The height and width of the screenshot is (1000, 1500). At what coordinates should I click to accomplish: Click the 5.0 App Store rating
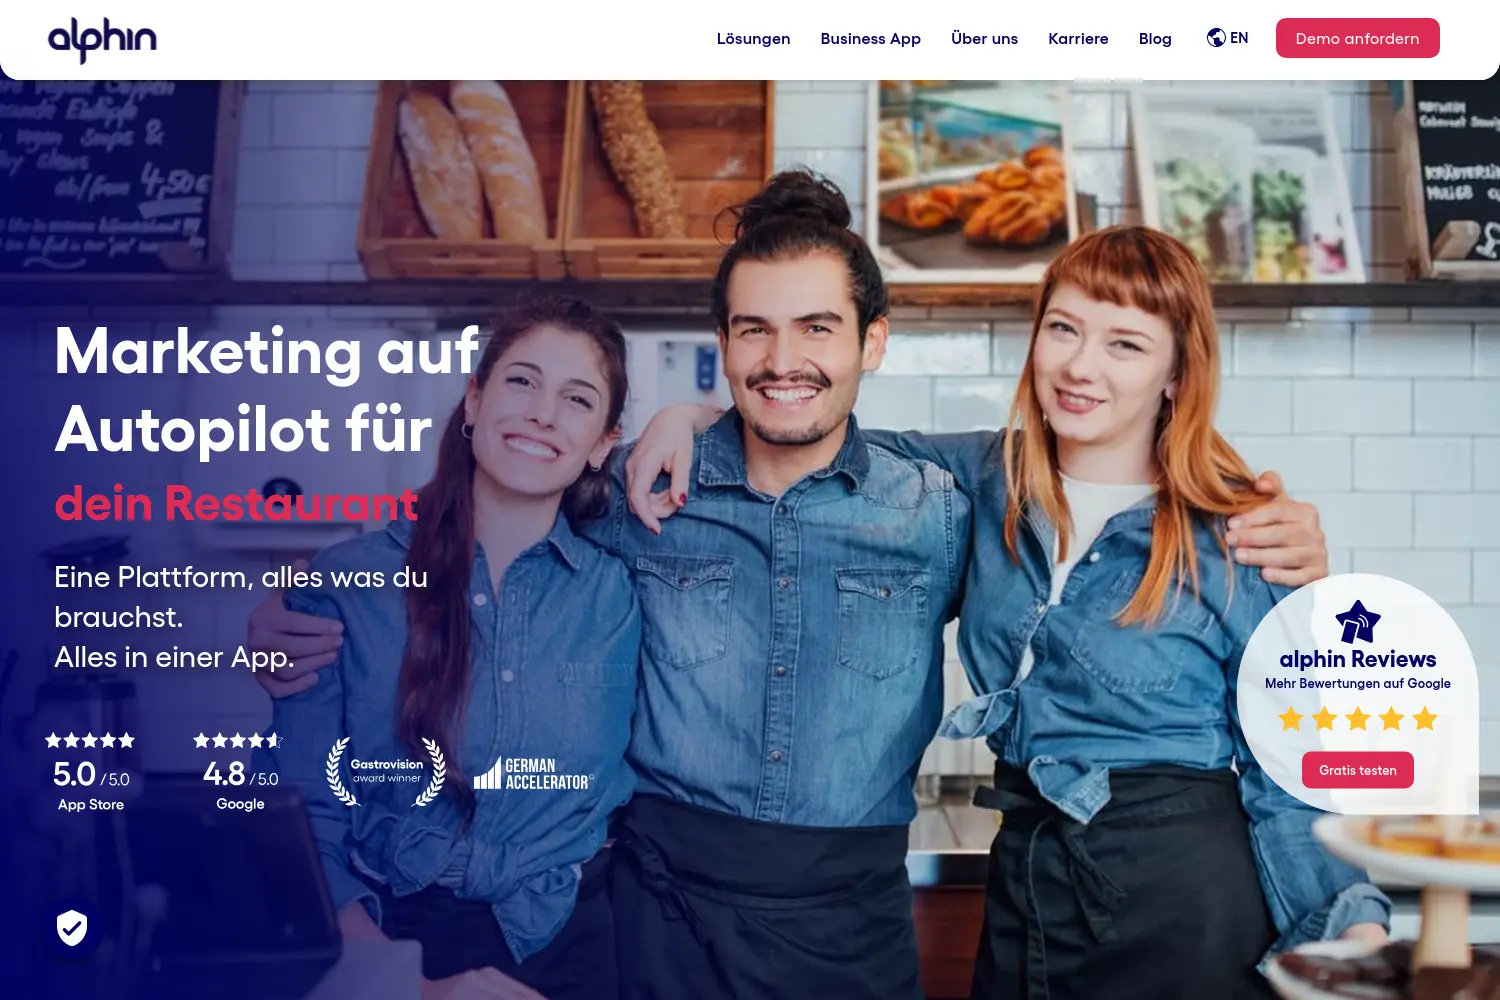coord(91,774)
